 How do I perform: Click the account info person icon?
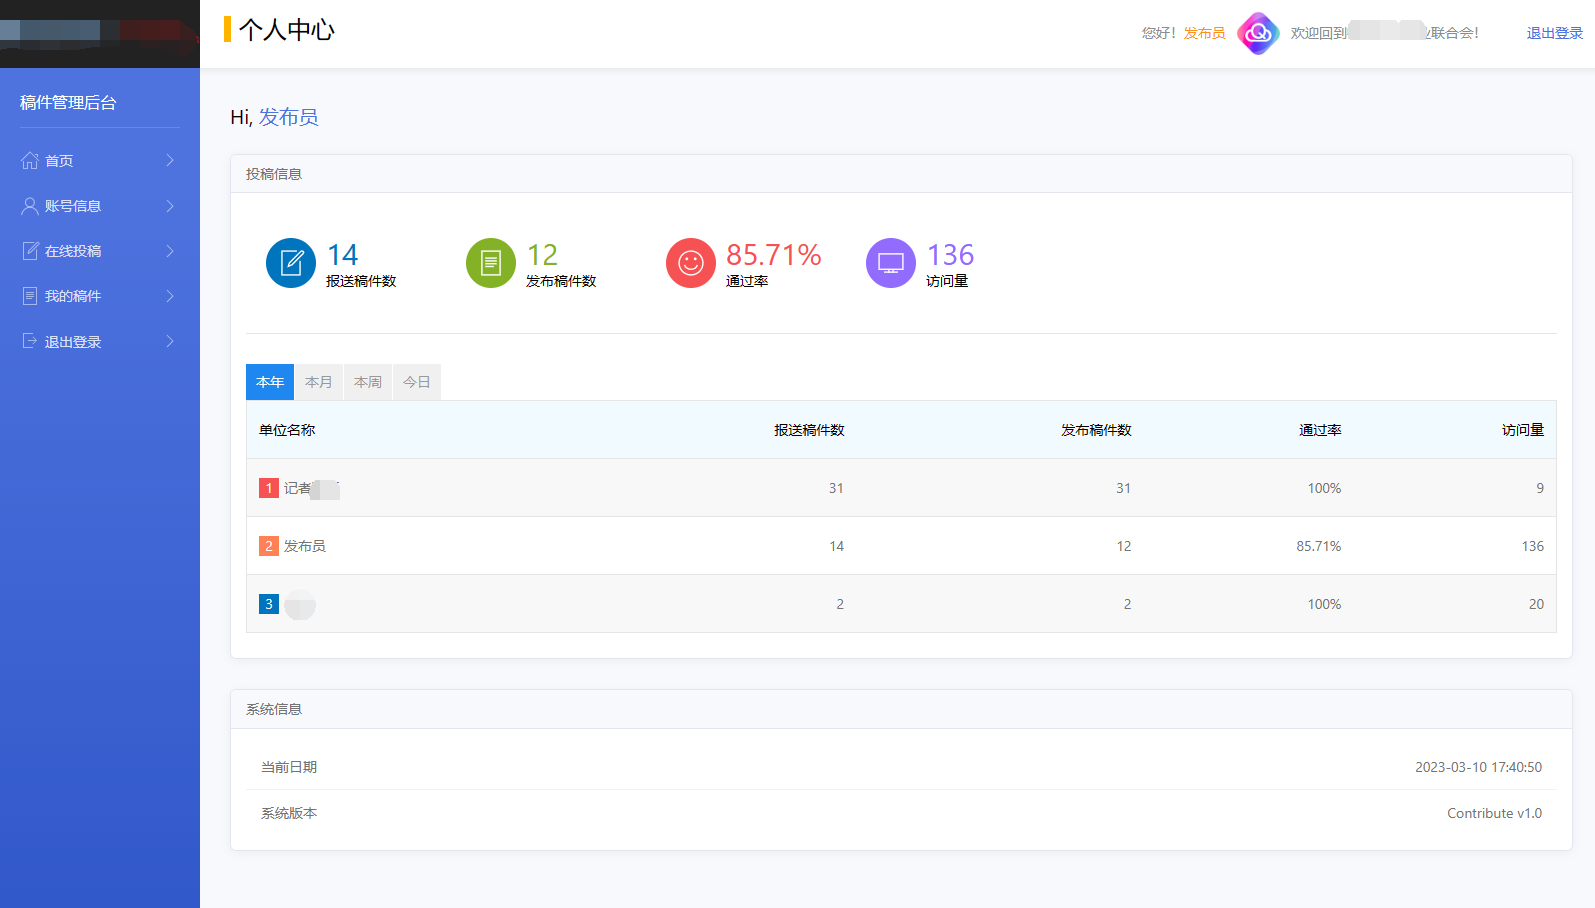click(x=30, y=206)
